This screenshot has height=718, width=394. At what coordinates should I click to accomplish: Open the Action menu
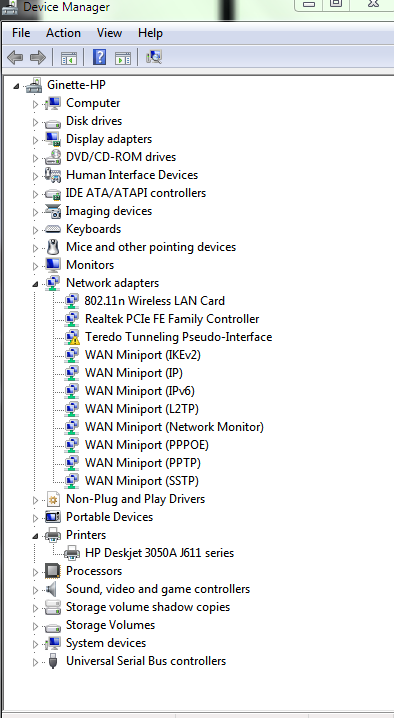(63, 33)
